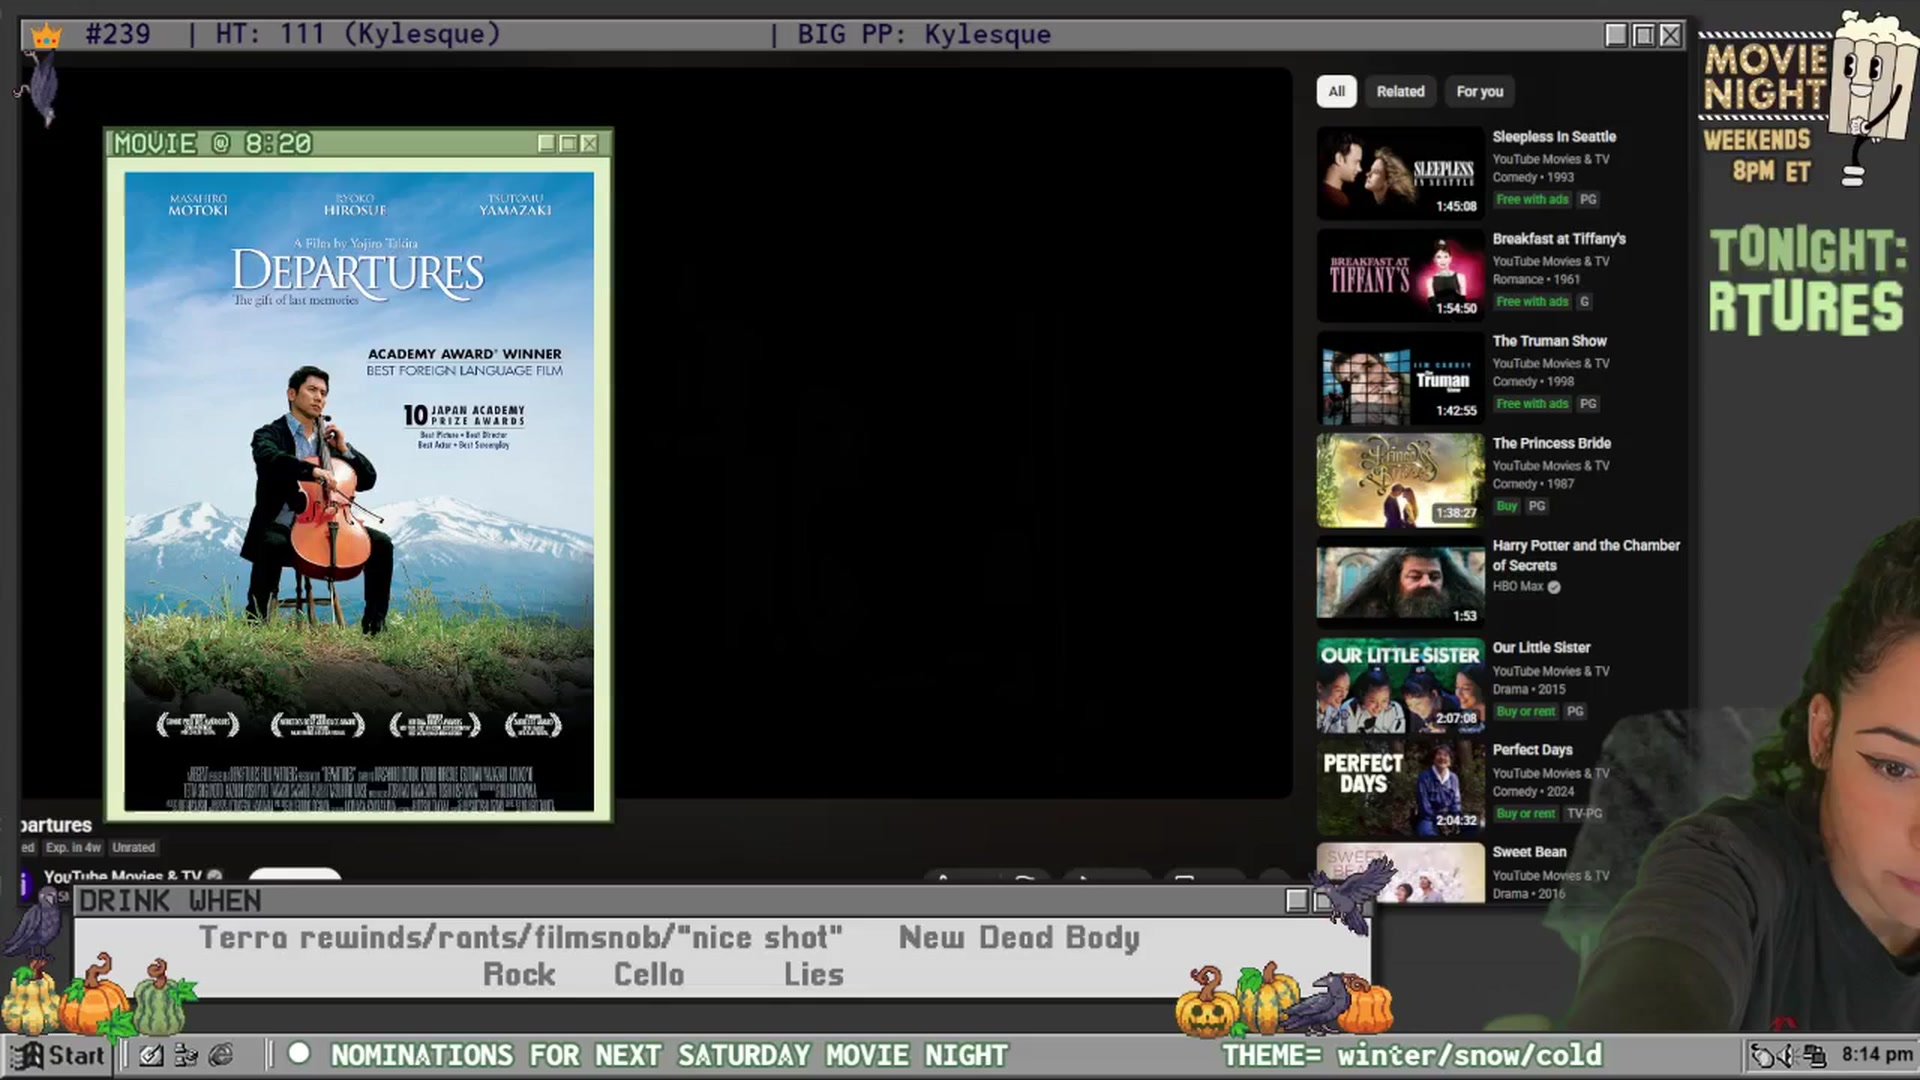This screenshot has width=1920, height=1080.
Task: Close the main #239 top bar window
Action: [1671, 36]
